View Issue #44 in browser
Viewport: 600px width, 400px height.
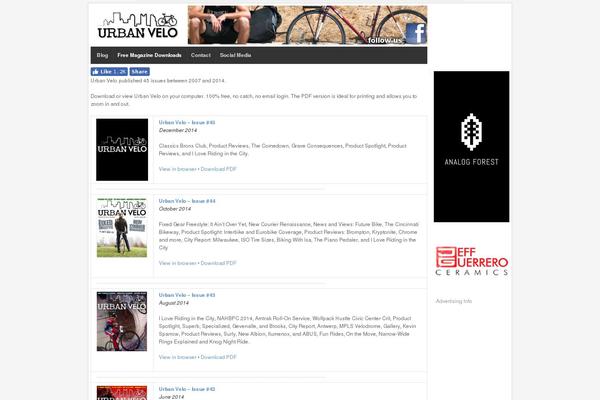[x=178, y=263]
